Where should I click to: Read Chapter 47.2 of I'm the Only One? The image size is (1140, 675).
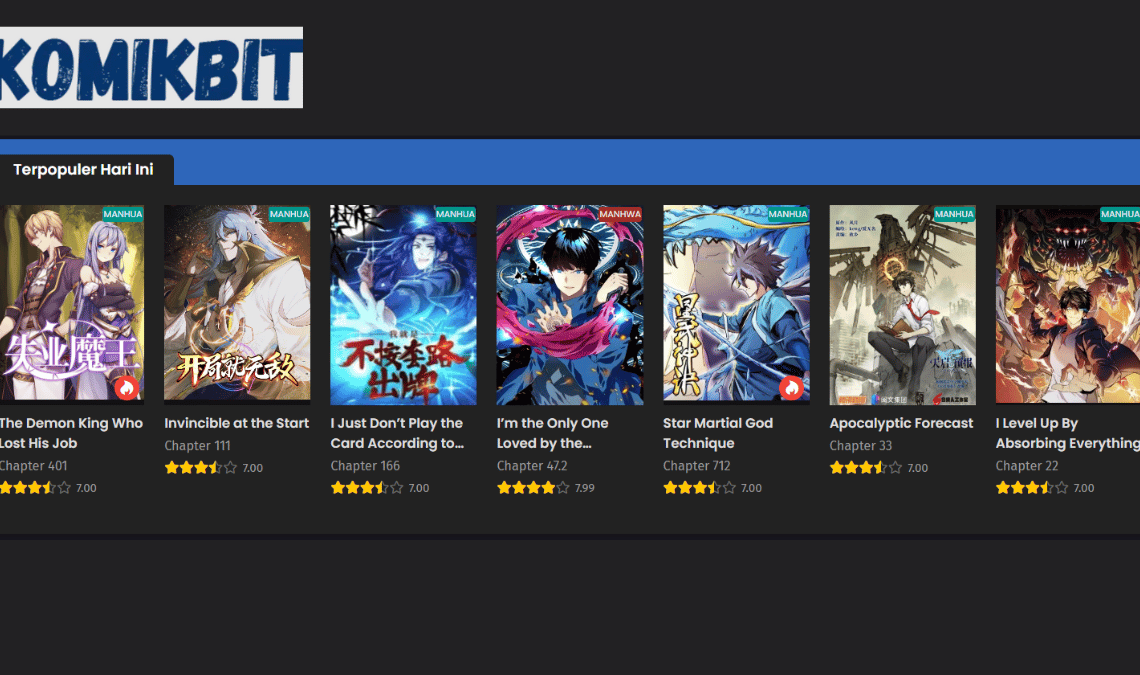pyautogui.click(x=531, y=466)
